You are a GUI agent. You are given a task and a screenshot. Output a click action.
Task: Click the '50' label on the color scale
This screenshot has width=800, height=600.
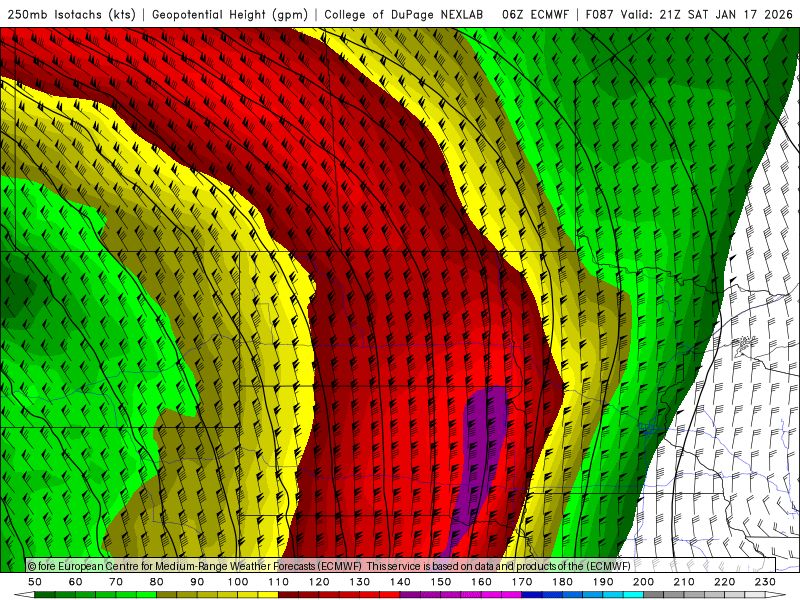[35, 582]
